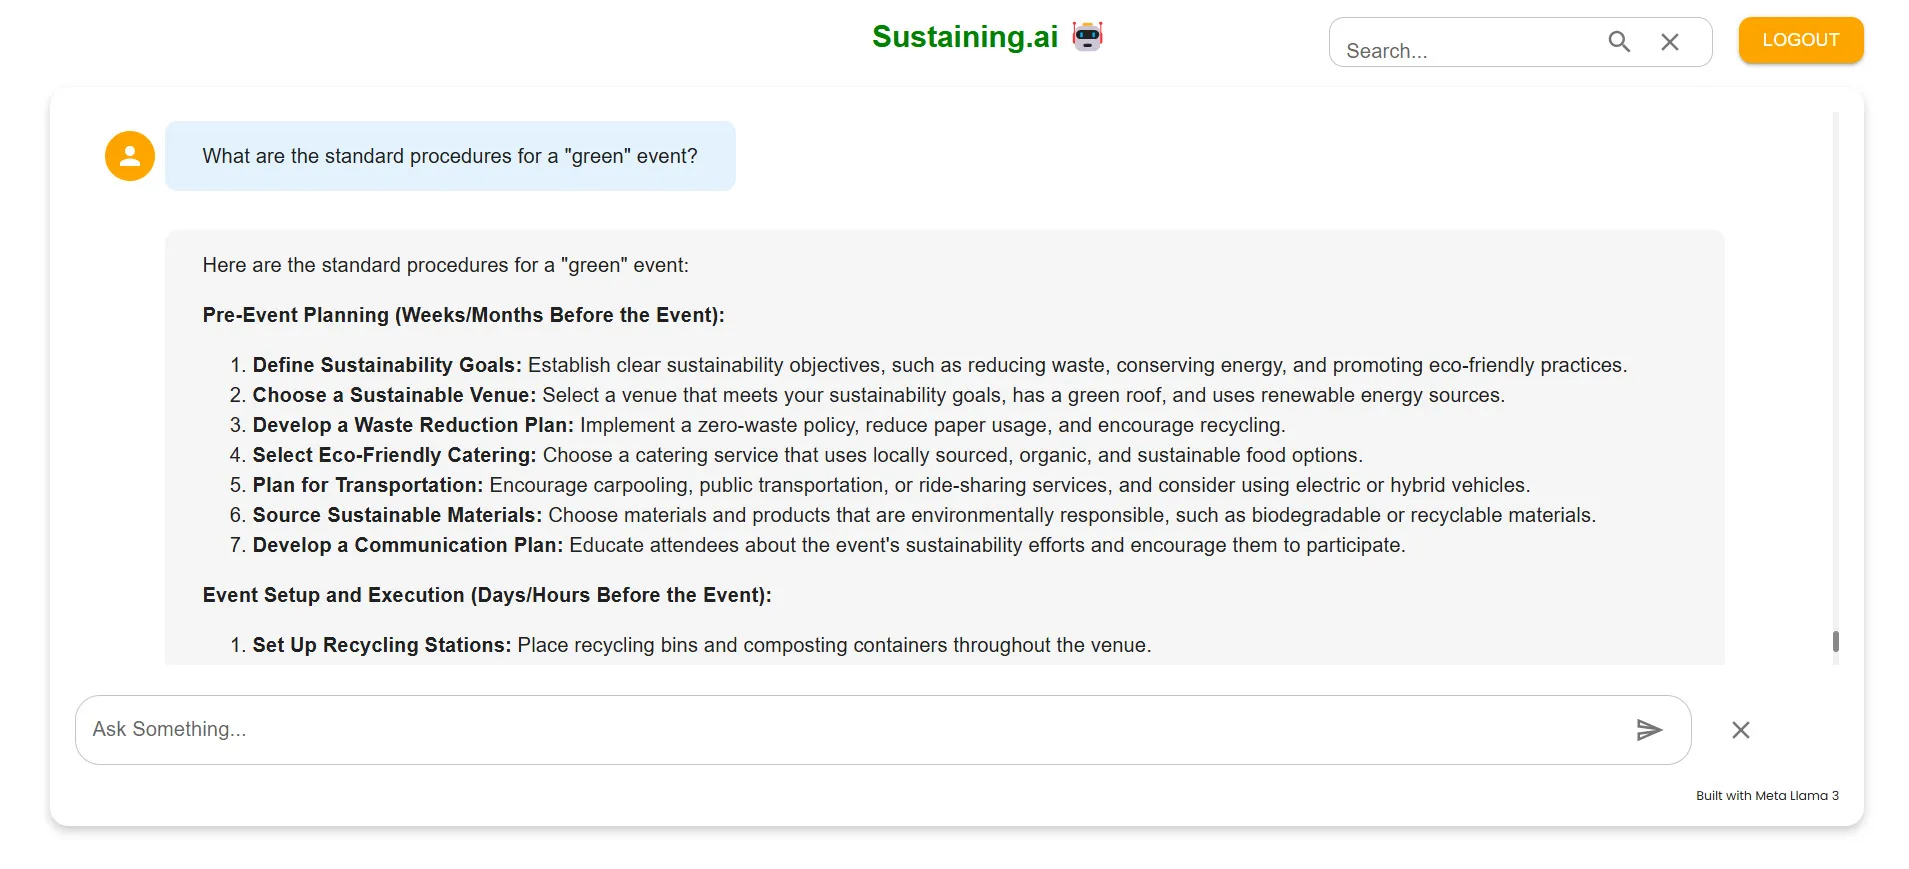Screen dimensions: 1909x869
Task: Click the Sustaining.ai title text
Action: [965, 37]
